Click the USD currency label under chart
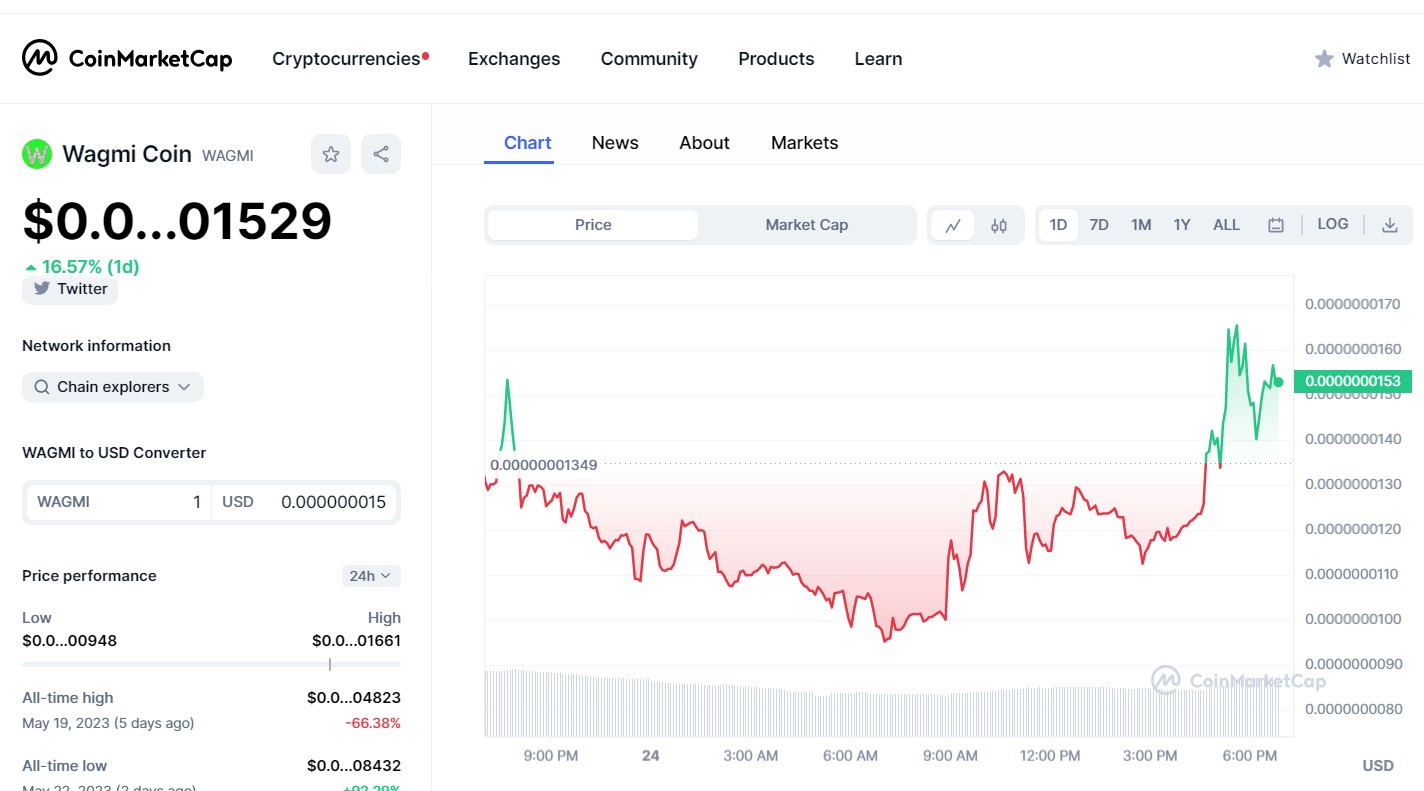The image size is (1424, 791). coord(1378,766)
